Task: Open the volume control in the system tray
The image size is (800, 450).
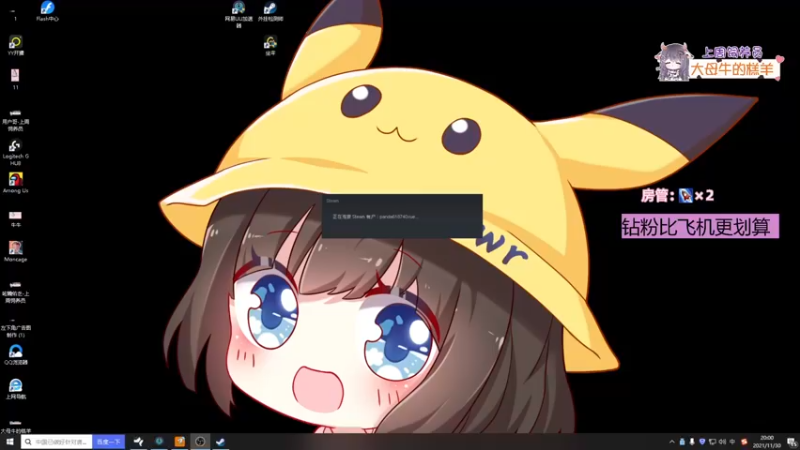Action: tap(722, 442)
